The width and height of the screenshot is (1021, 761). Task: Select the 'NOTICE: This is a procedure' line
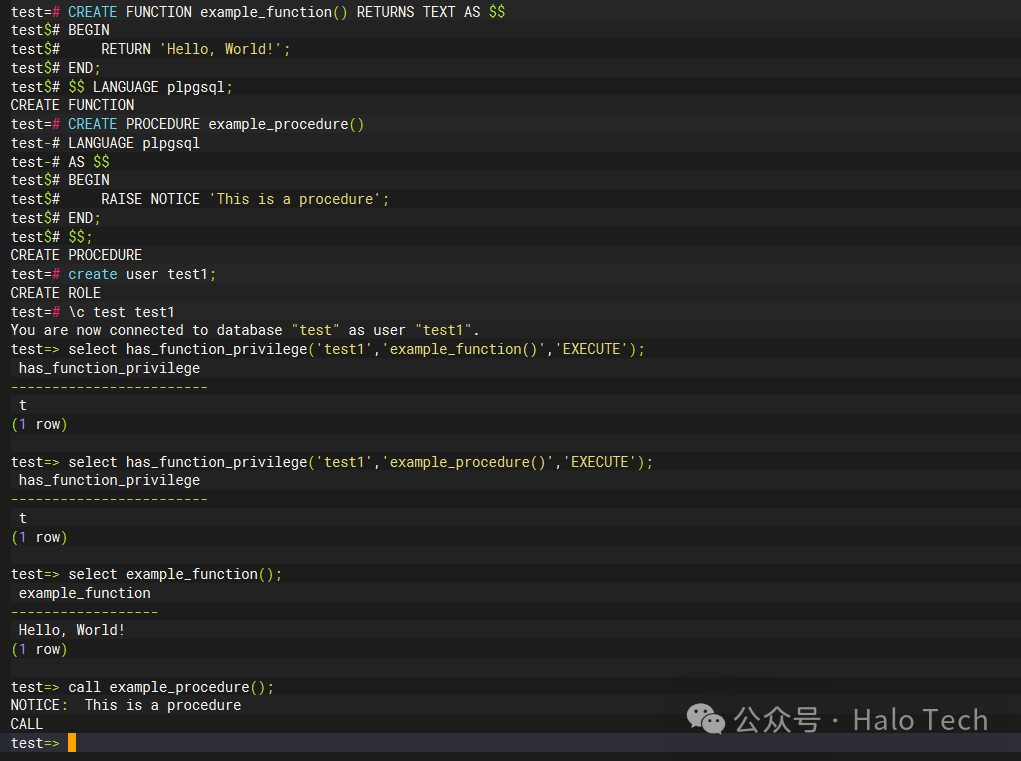coord(126,705)
